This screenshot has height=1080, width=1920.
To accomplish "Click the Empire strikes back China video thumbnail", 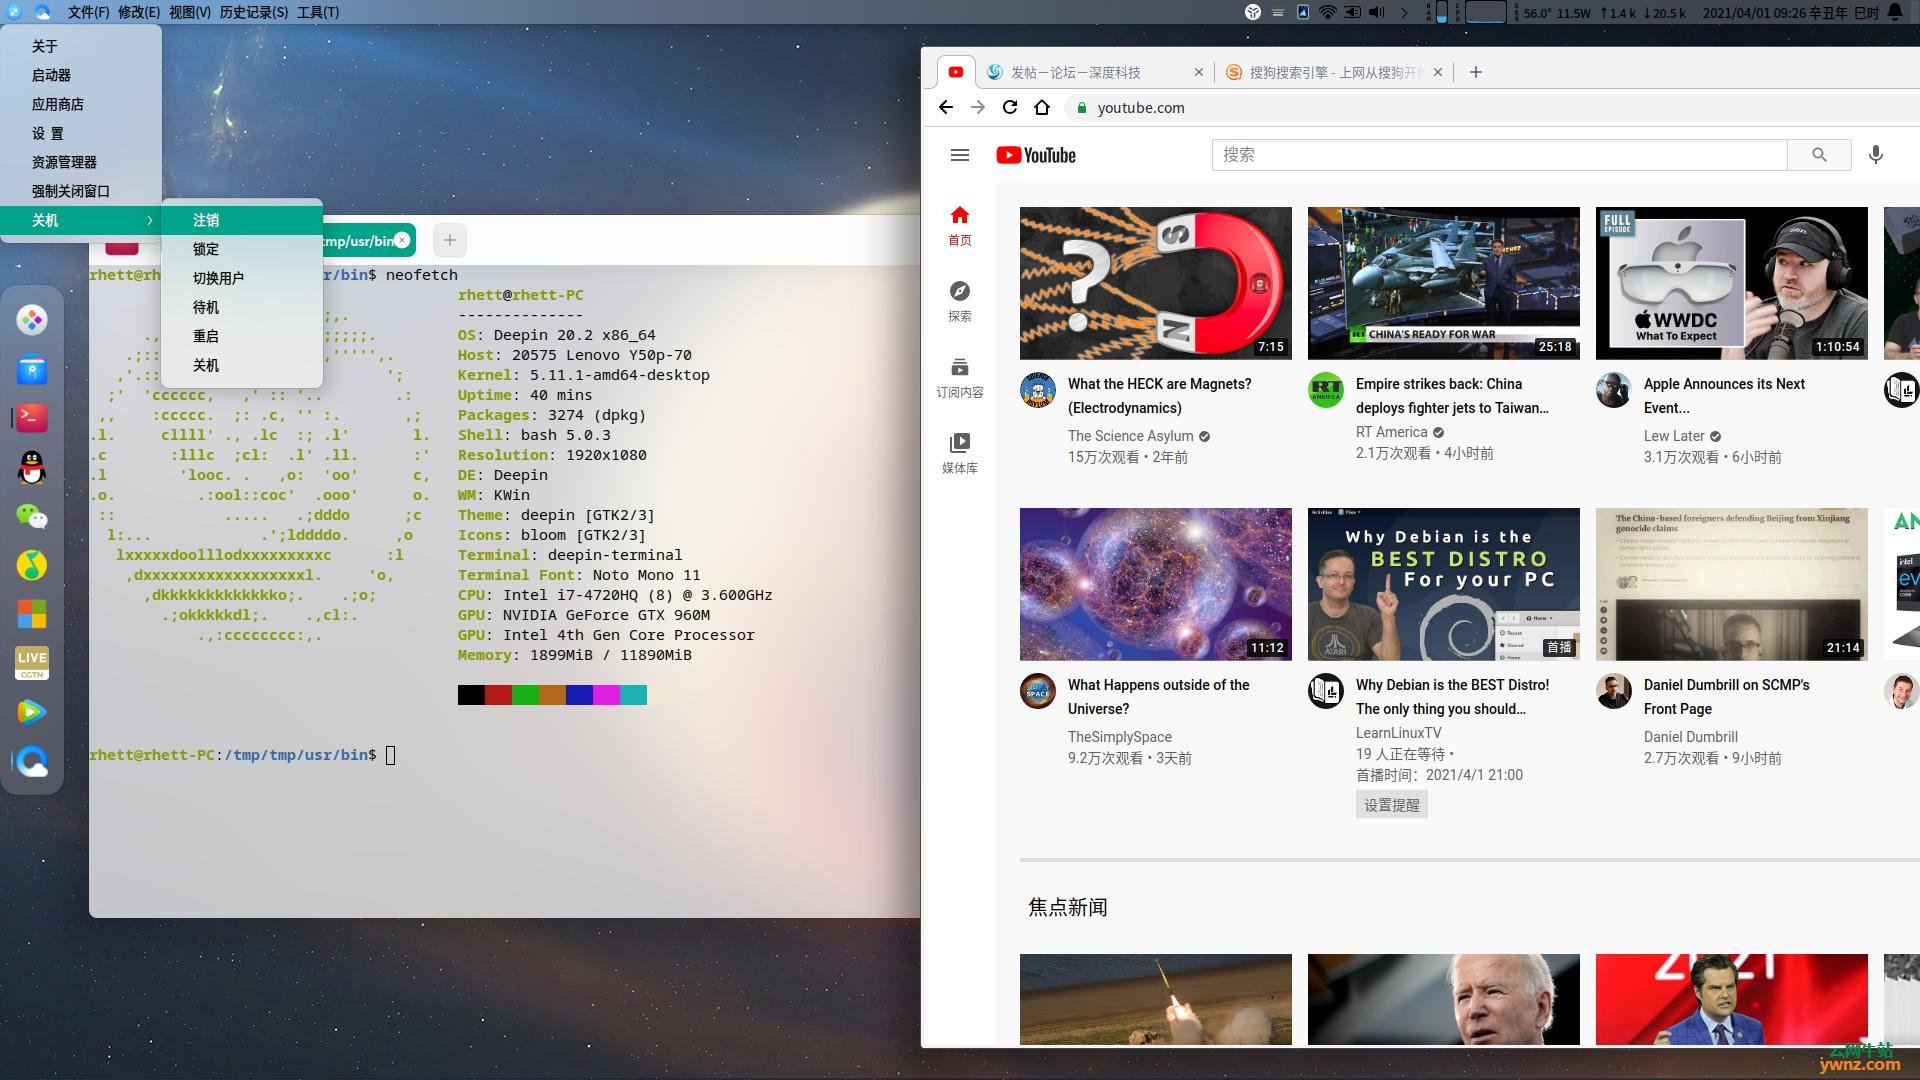I will 1443,281.
